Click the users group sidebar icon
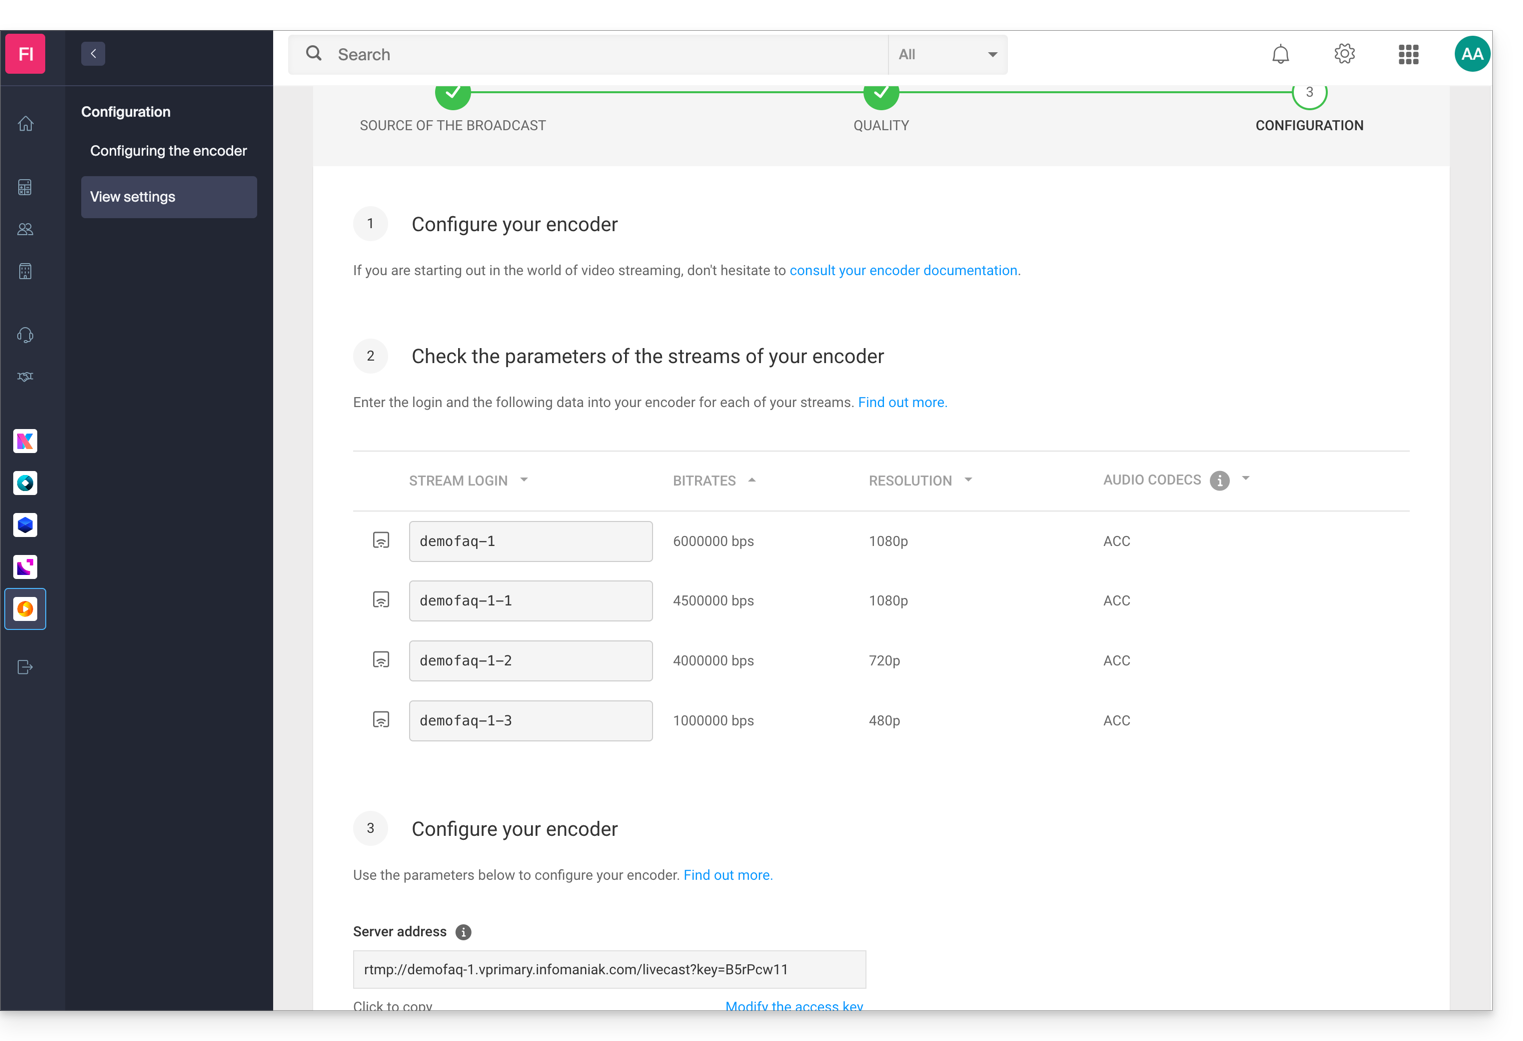 pyautogui.click(x=26, y=230)
